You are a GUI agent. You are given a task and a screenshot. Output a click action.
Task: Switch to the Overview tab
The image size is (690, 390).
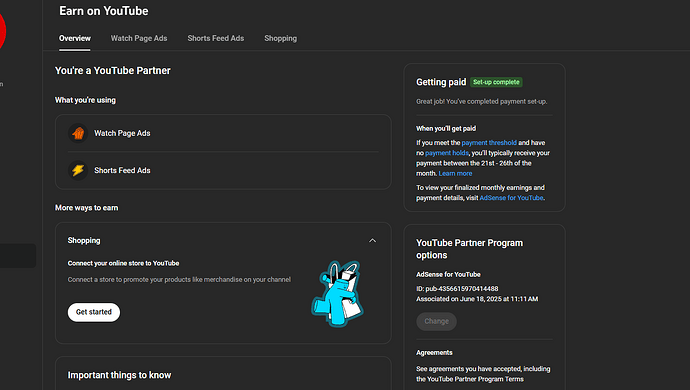(75, 38)
